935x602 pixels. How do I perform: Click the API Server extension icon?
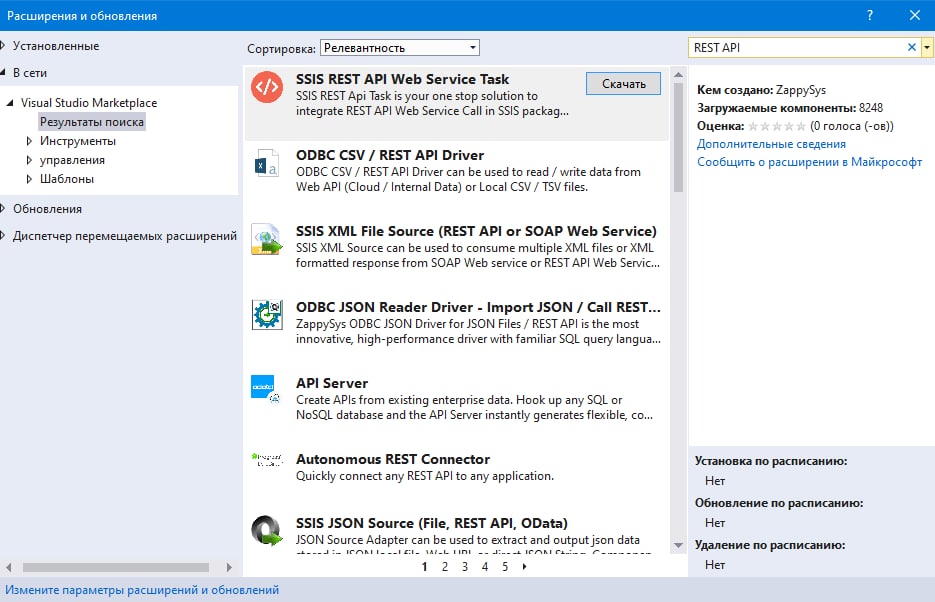click(265, 389)
